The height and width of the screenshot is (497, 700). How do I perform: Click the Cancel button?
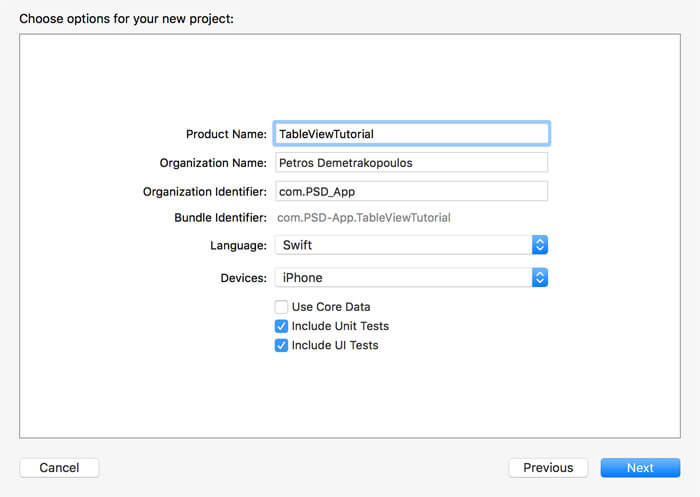pyautogui.click(x=59, y=468)
